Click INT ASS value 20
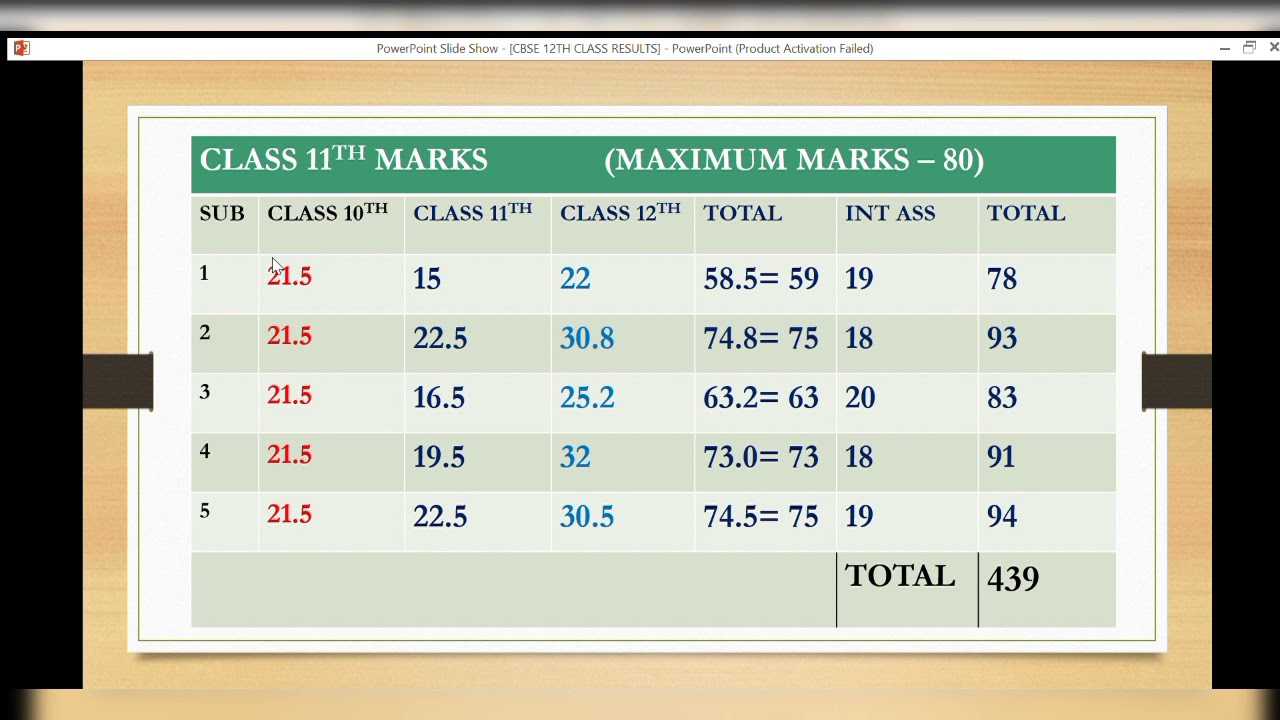1280x720 pixels. click(x=860, y=398)
